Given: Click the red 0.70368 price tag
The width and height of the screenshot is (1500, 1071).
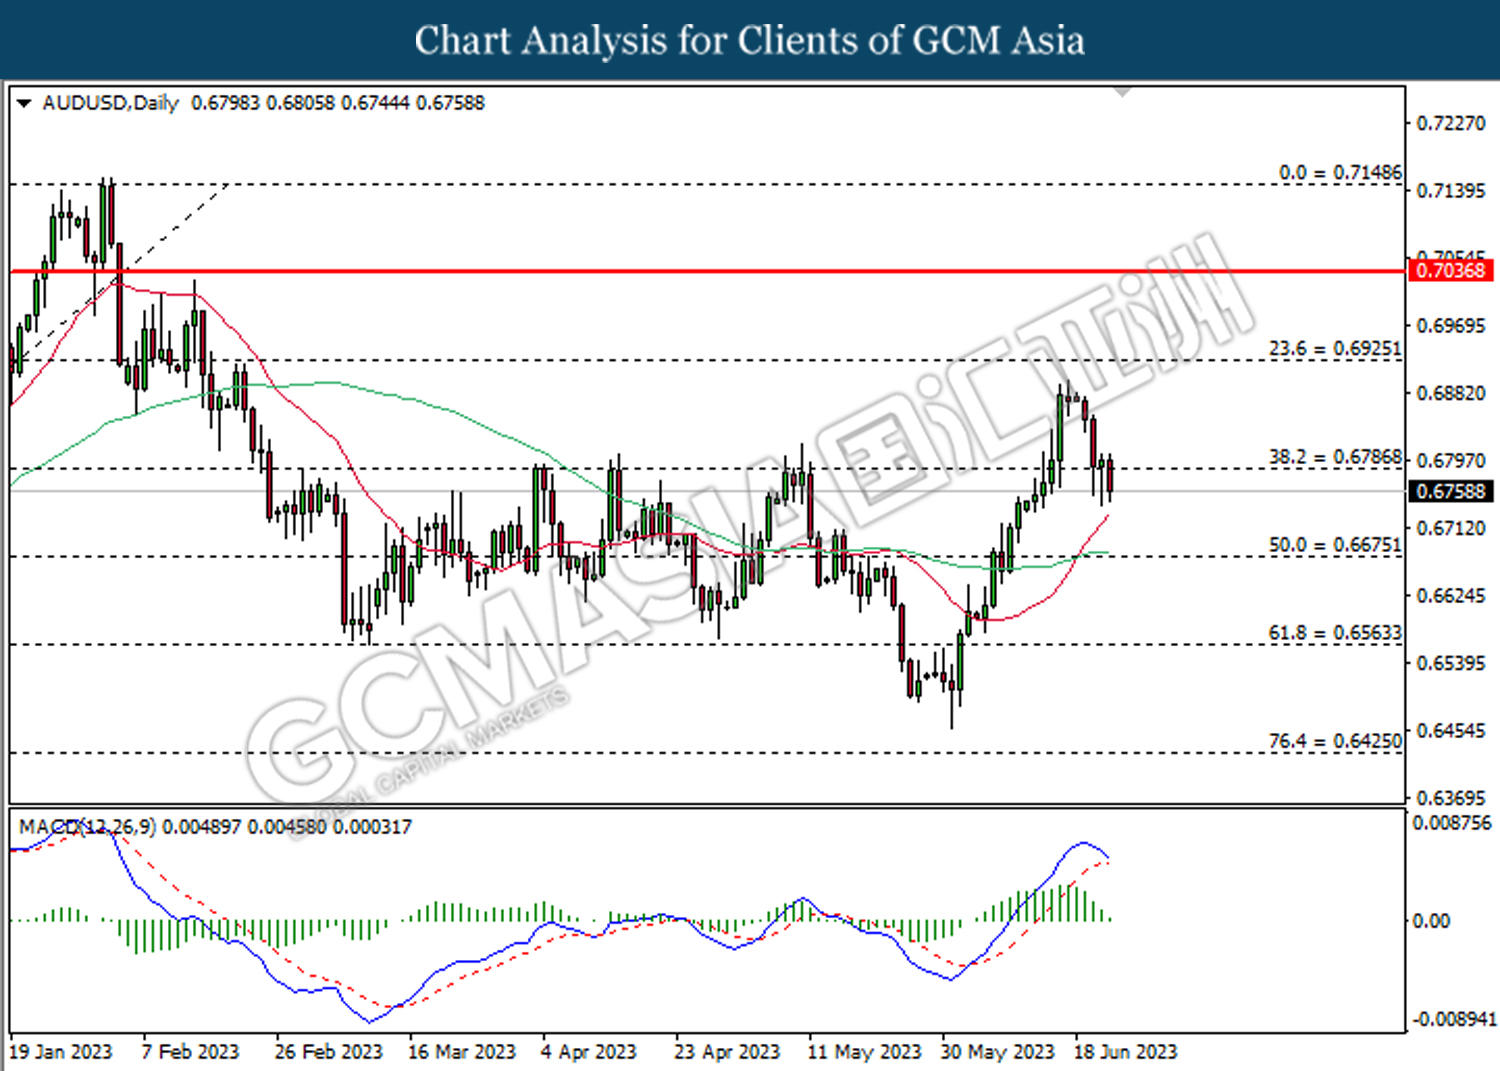Looking at the screenshot, I should pos(1451,270).
